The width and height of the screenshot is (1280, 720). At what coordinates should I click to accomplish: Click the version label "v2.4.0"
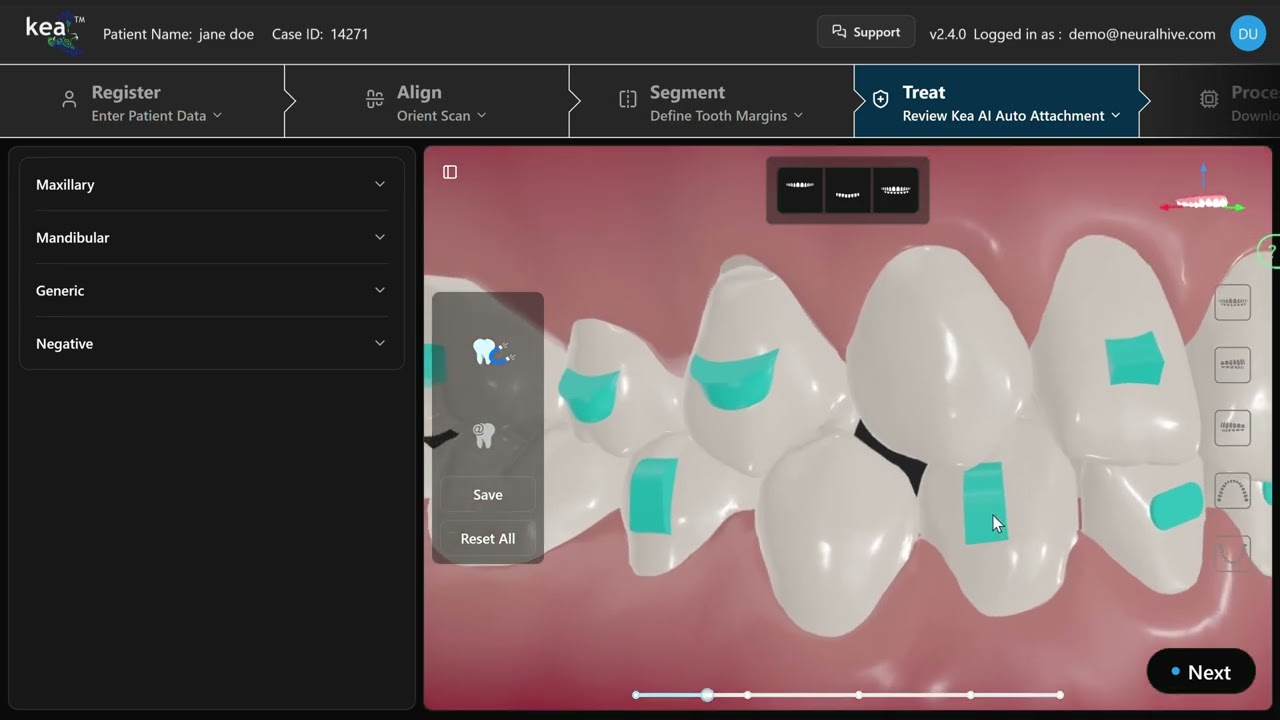pos(948,34)
